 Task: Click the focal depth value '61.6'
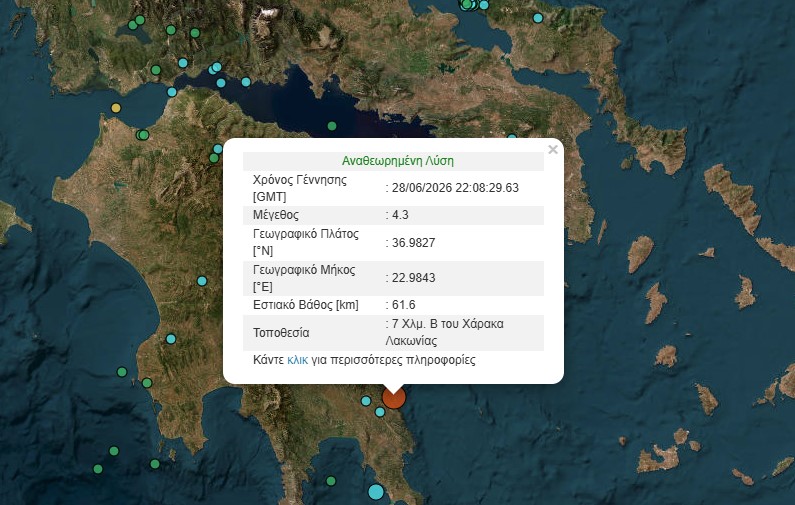pos(404,305)
